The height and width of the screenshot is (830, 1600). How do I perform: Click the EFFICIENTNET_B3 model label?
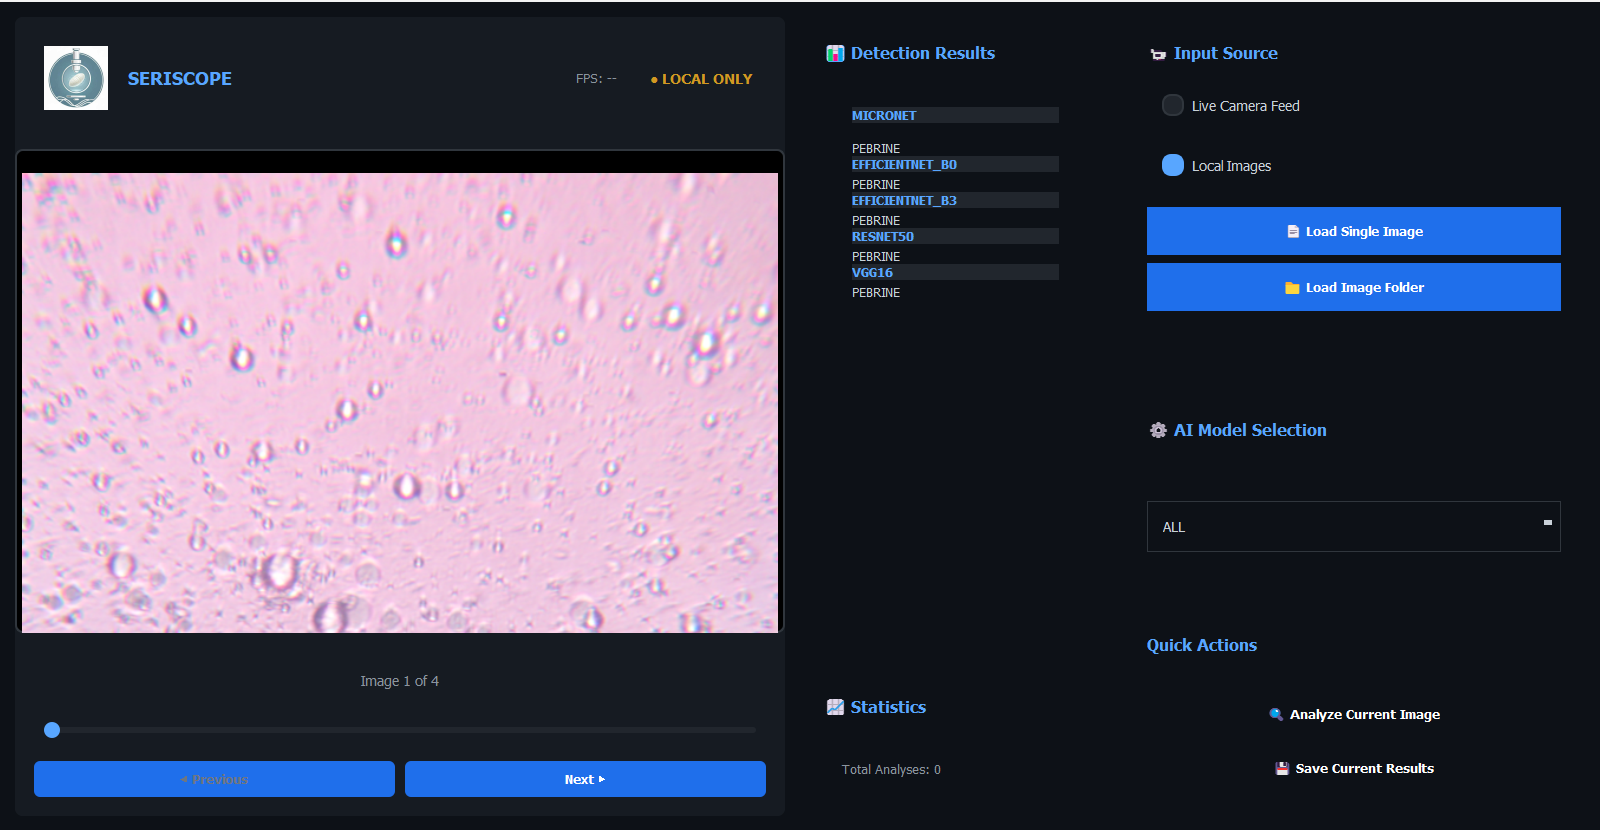pyautogui.click(x=904, y=200)
